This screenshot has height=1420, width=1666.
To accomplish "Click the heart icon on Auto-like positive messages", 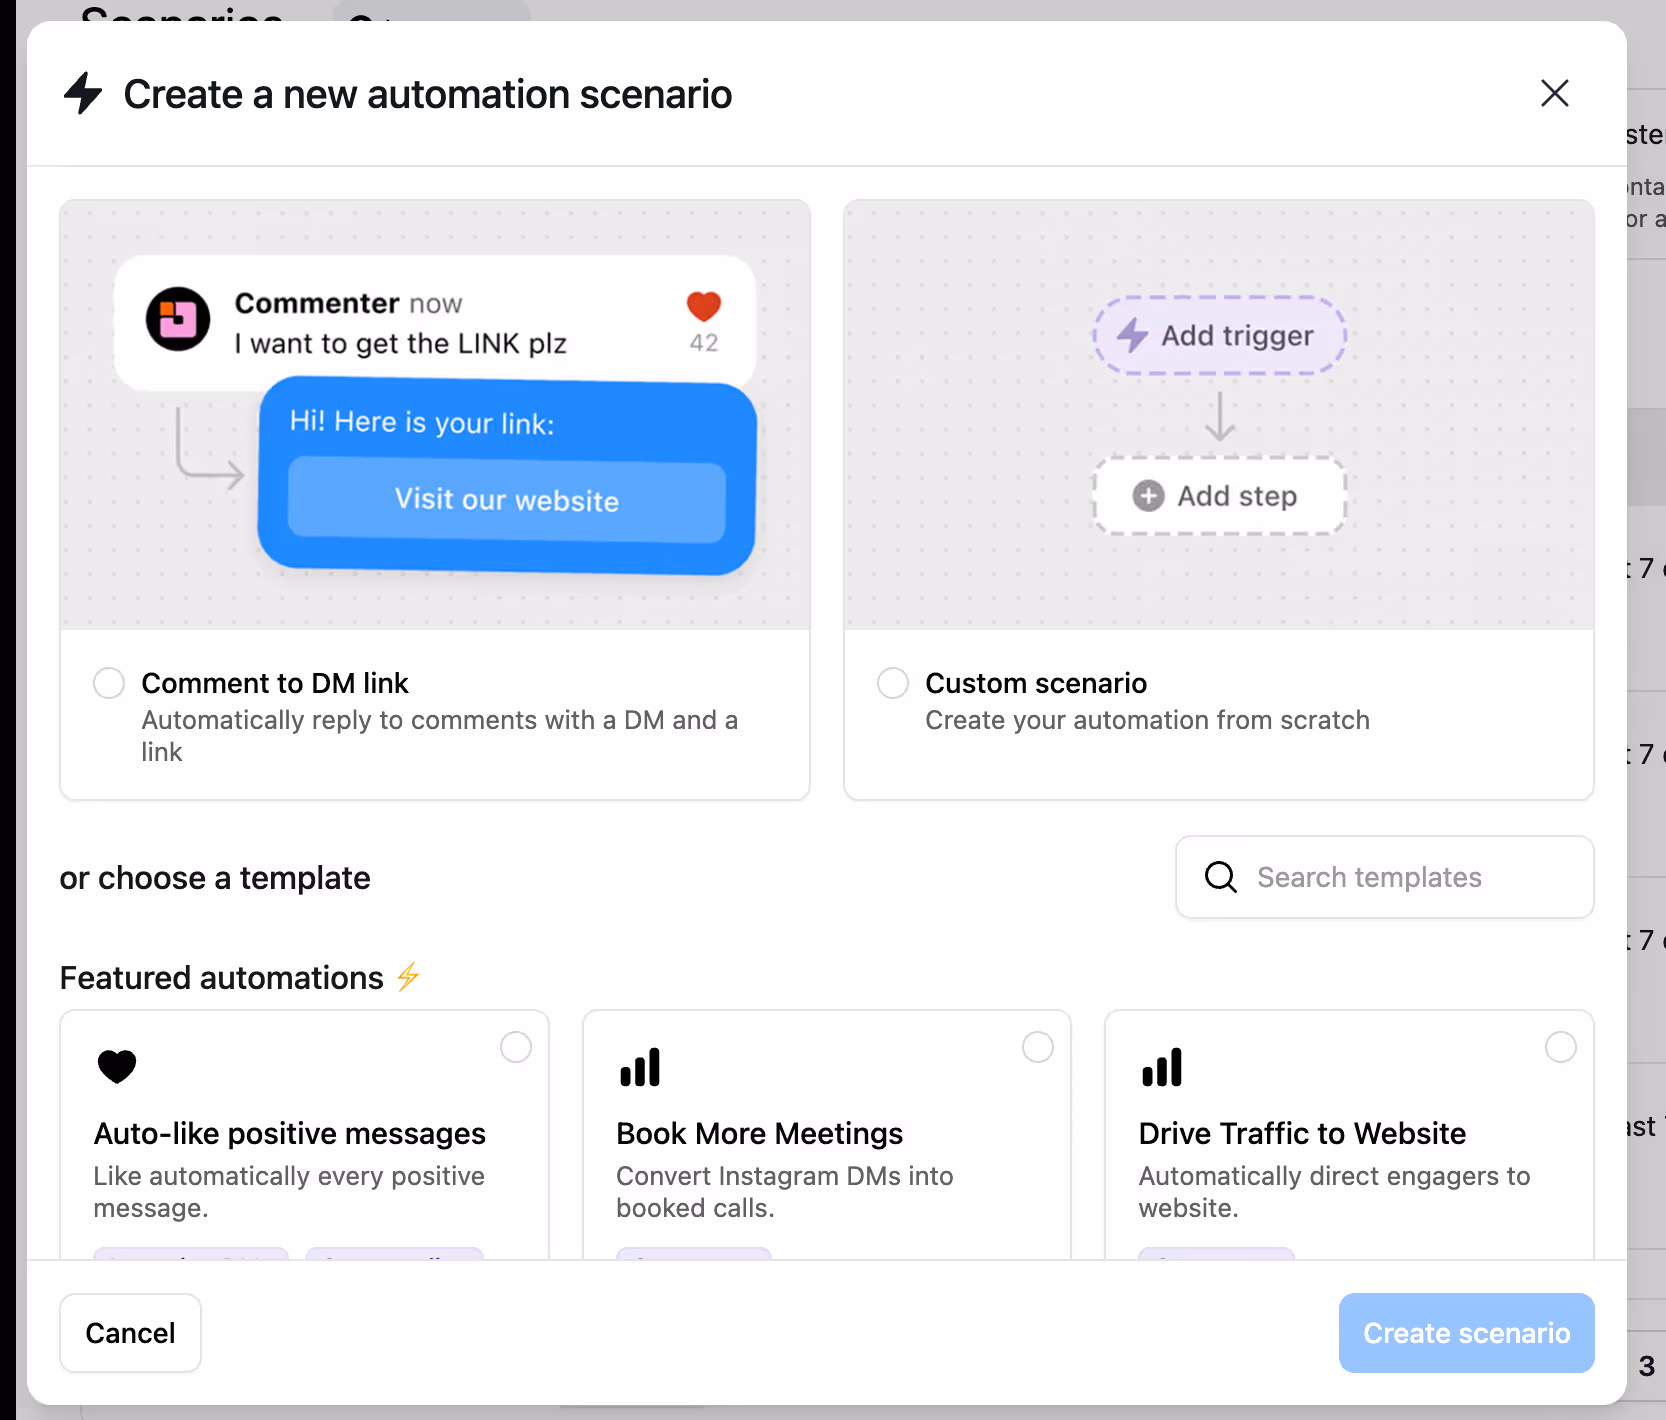I will pos(117,1066).
